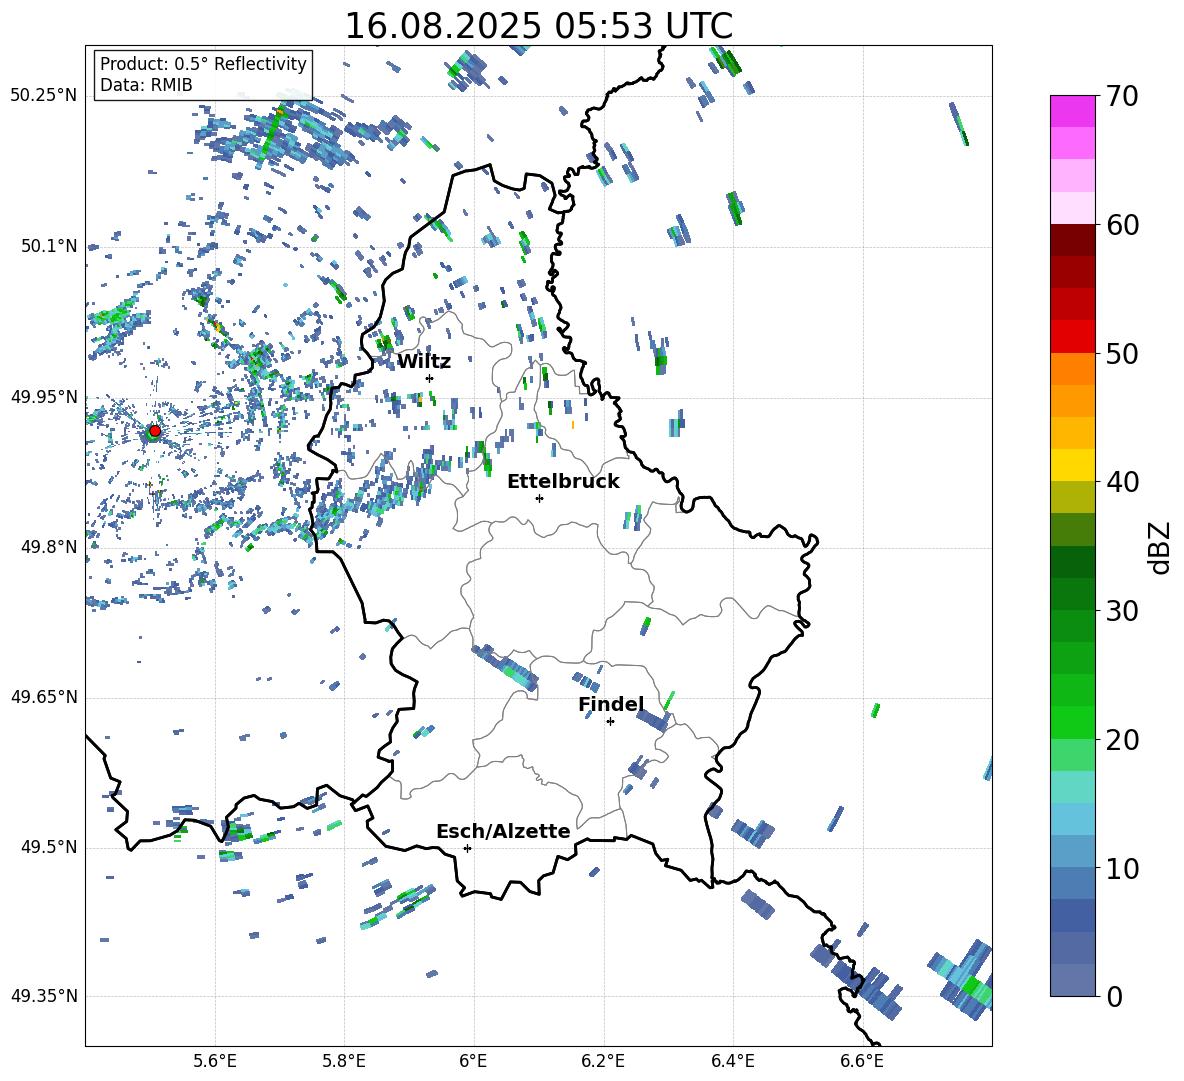This screenshot has height=1081, width=1184.
Task: Click the 'Data: RMIB' label
Action: click(x=146, y=85)
